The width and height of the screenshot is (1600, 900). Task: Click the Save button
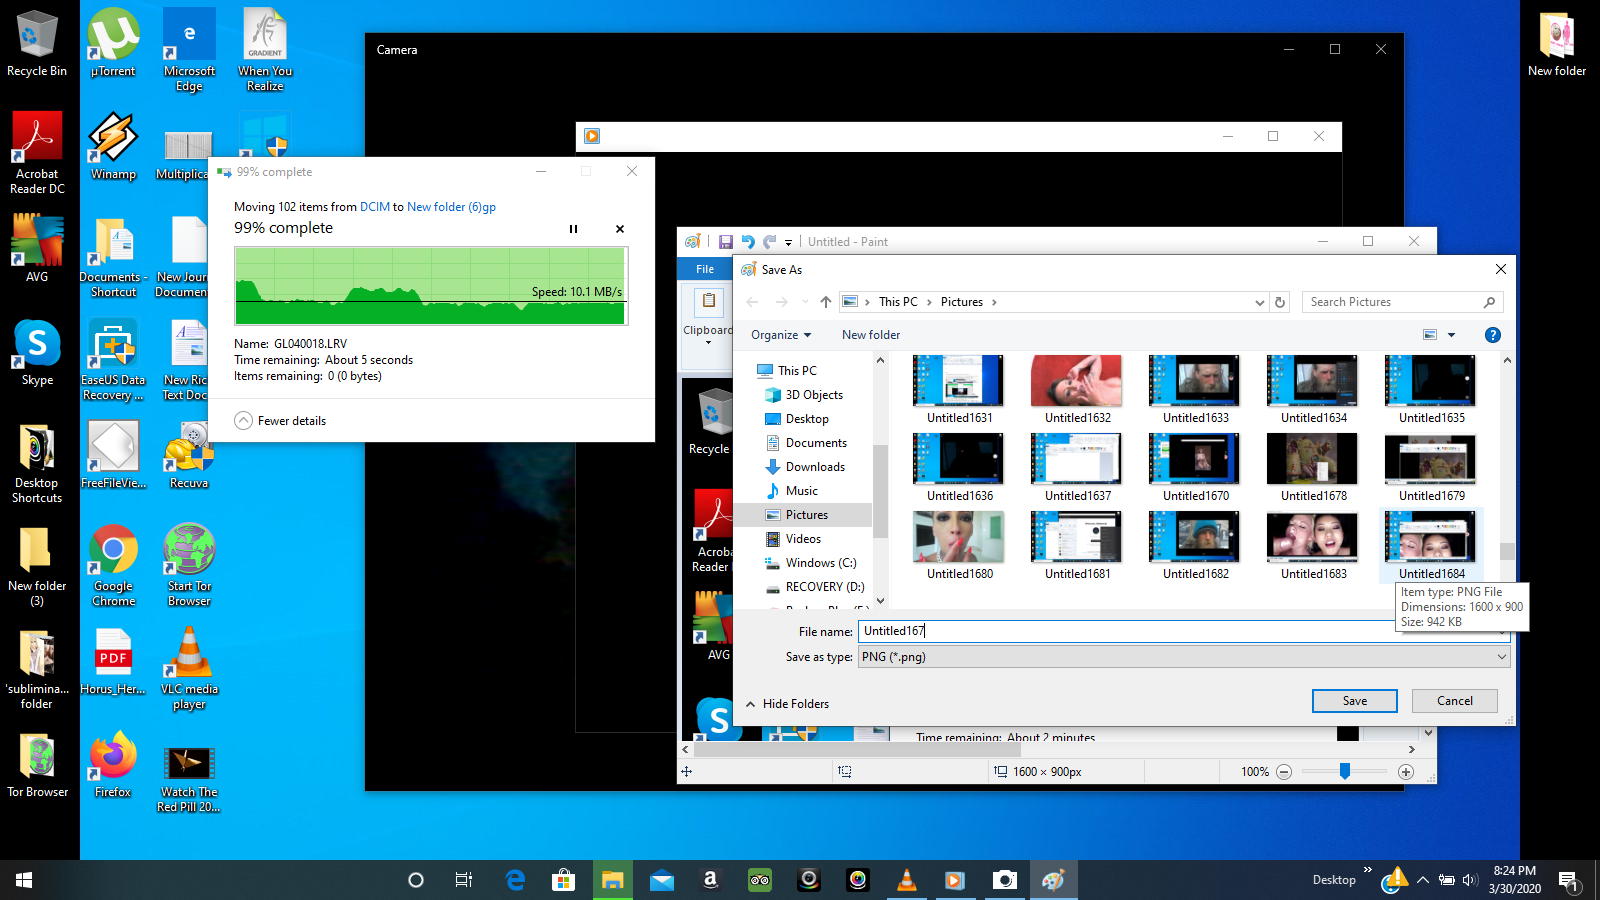[1355, 701]
